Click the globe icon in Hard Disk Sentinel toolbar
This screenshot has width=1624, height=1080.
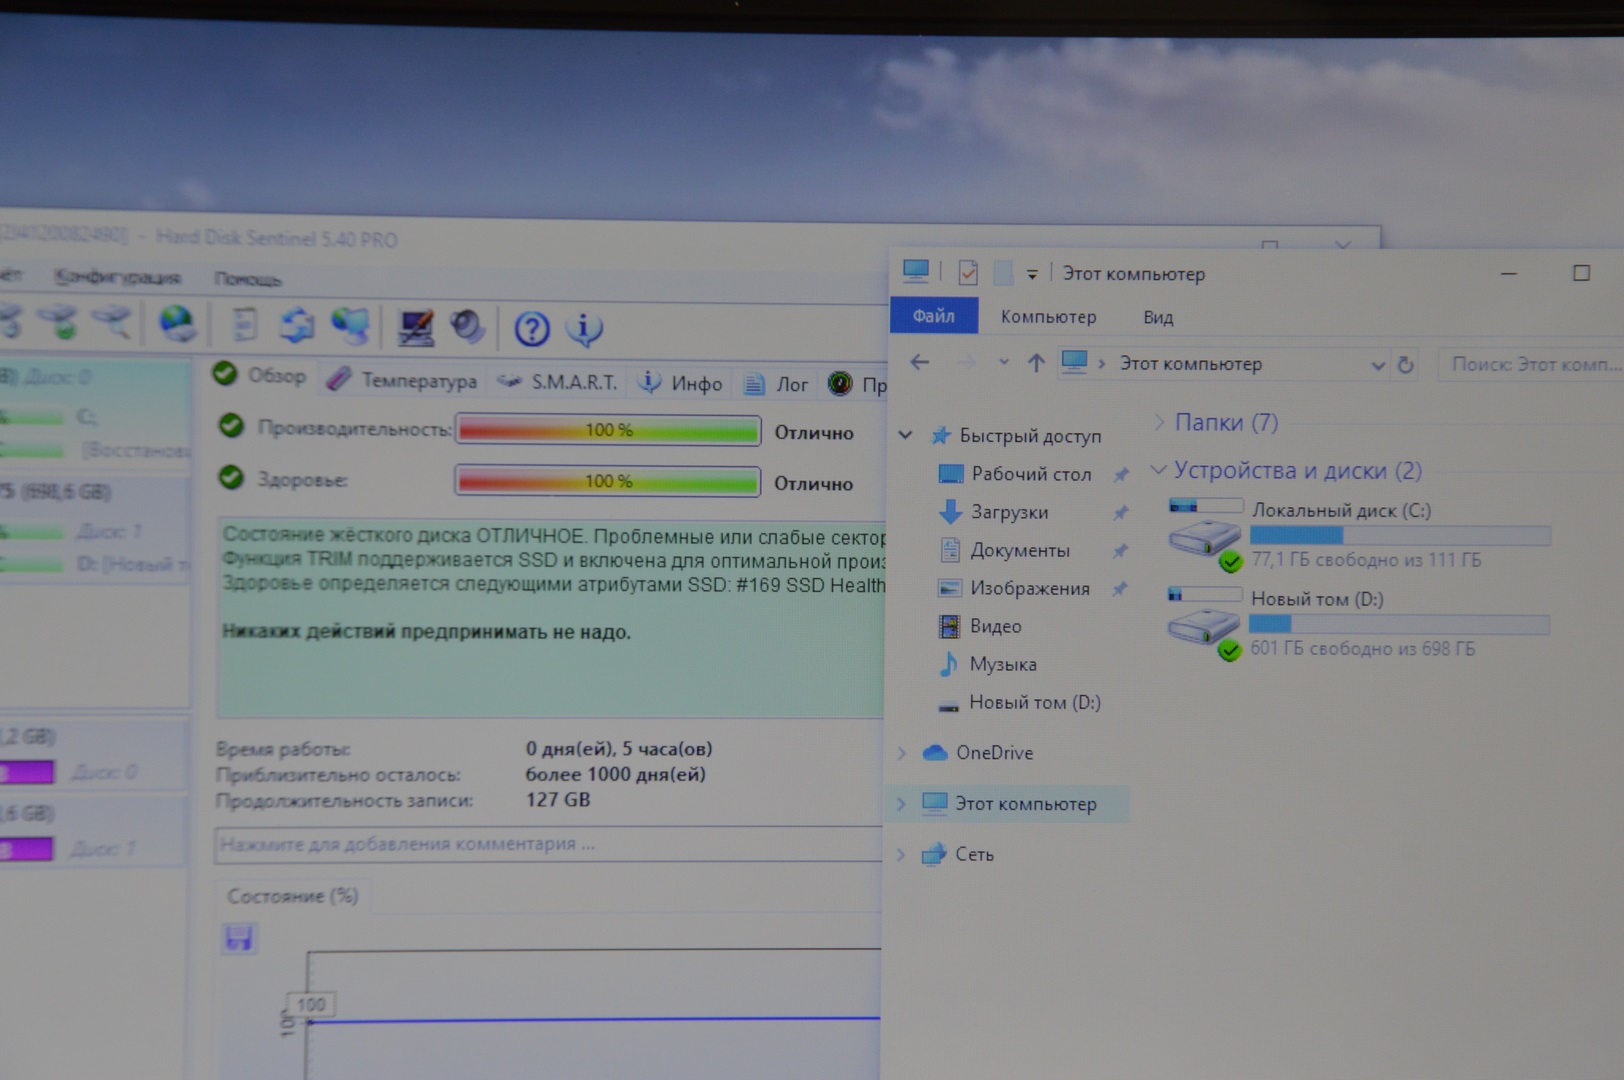pyautogui.click(x=177, y=324)
